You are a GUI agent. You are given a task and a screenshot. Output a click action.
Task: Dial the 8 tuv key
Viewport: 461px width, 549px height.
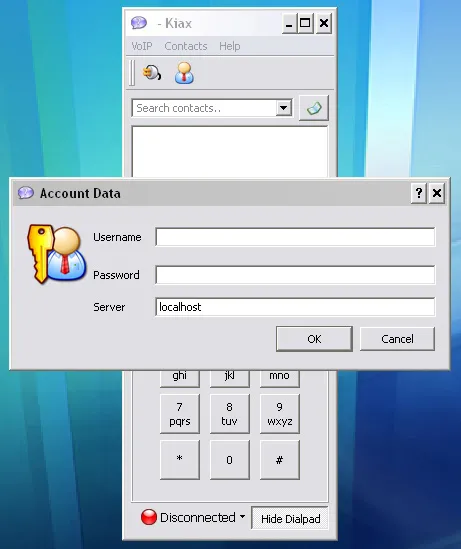pos(230,414)
